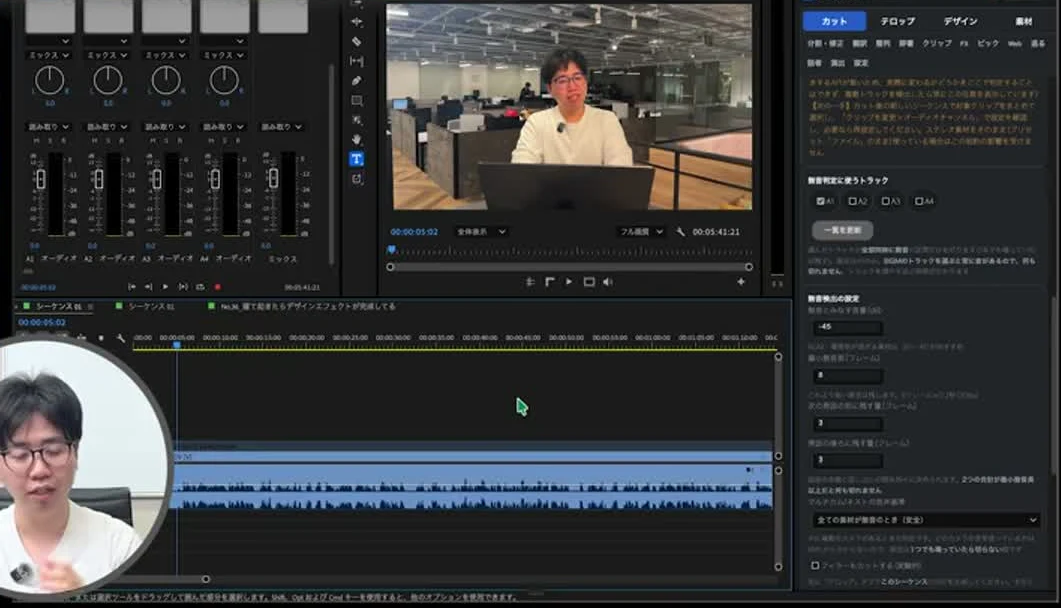This screenshot has height=608, width=1061.
Task: Select the Razor tool
Action: pos(357,41)
